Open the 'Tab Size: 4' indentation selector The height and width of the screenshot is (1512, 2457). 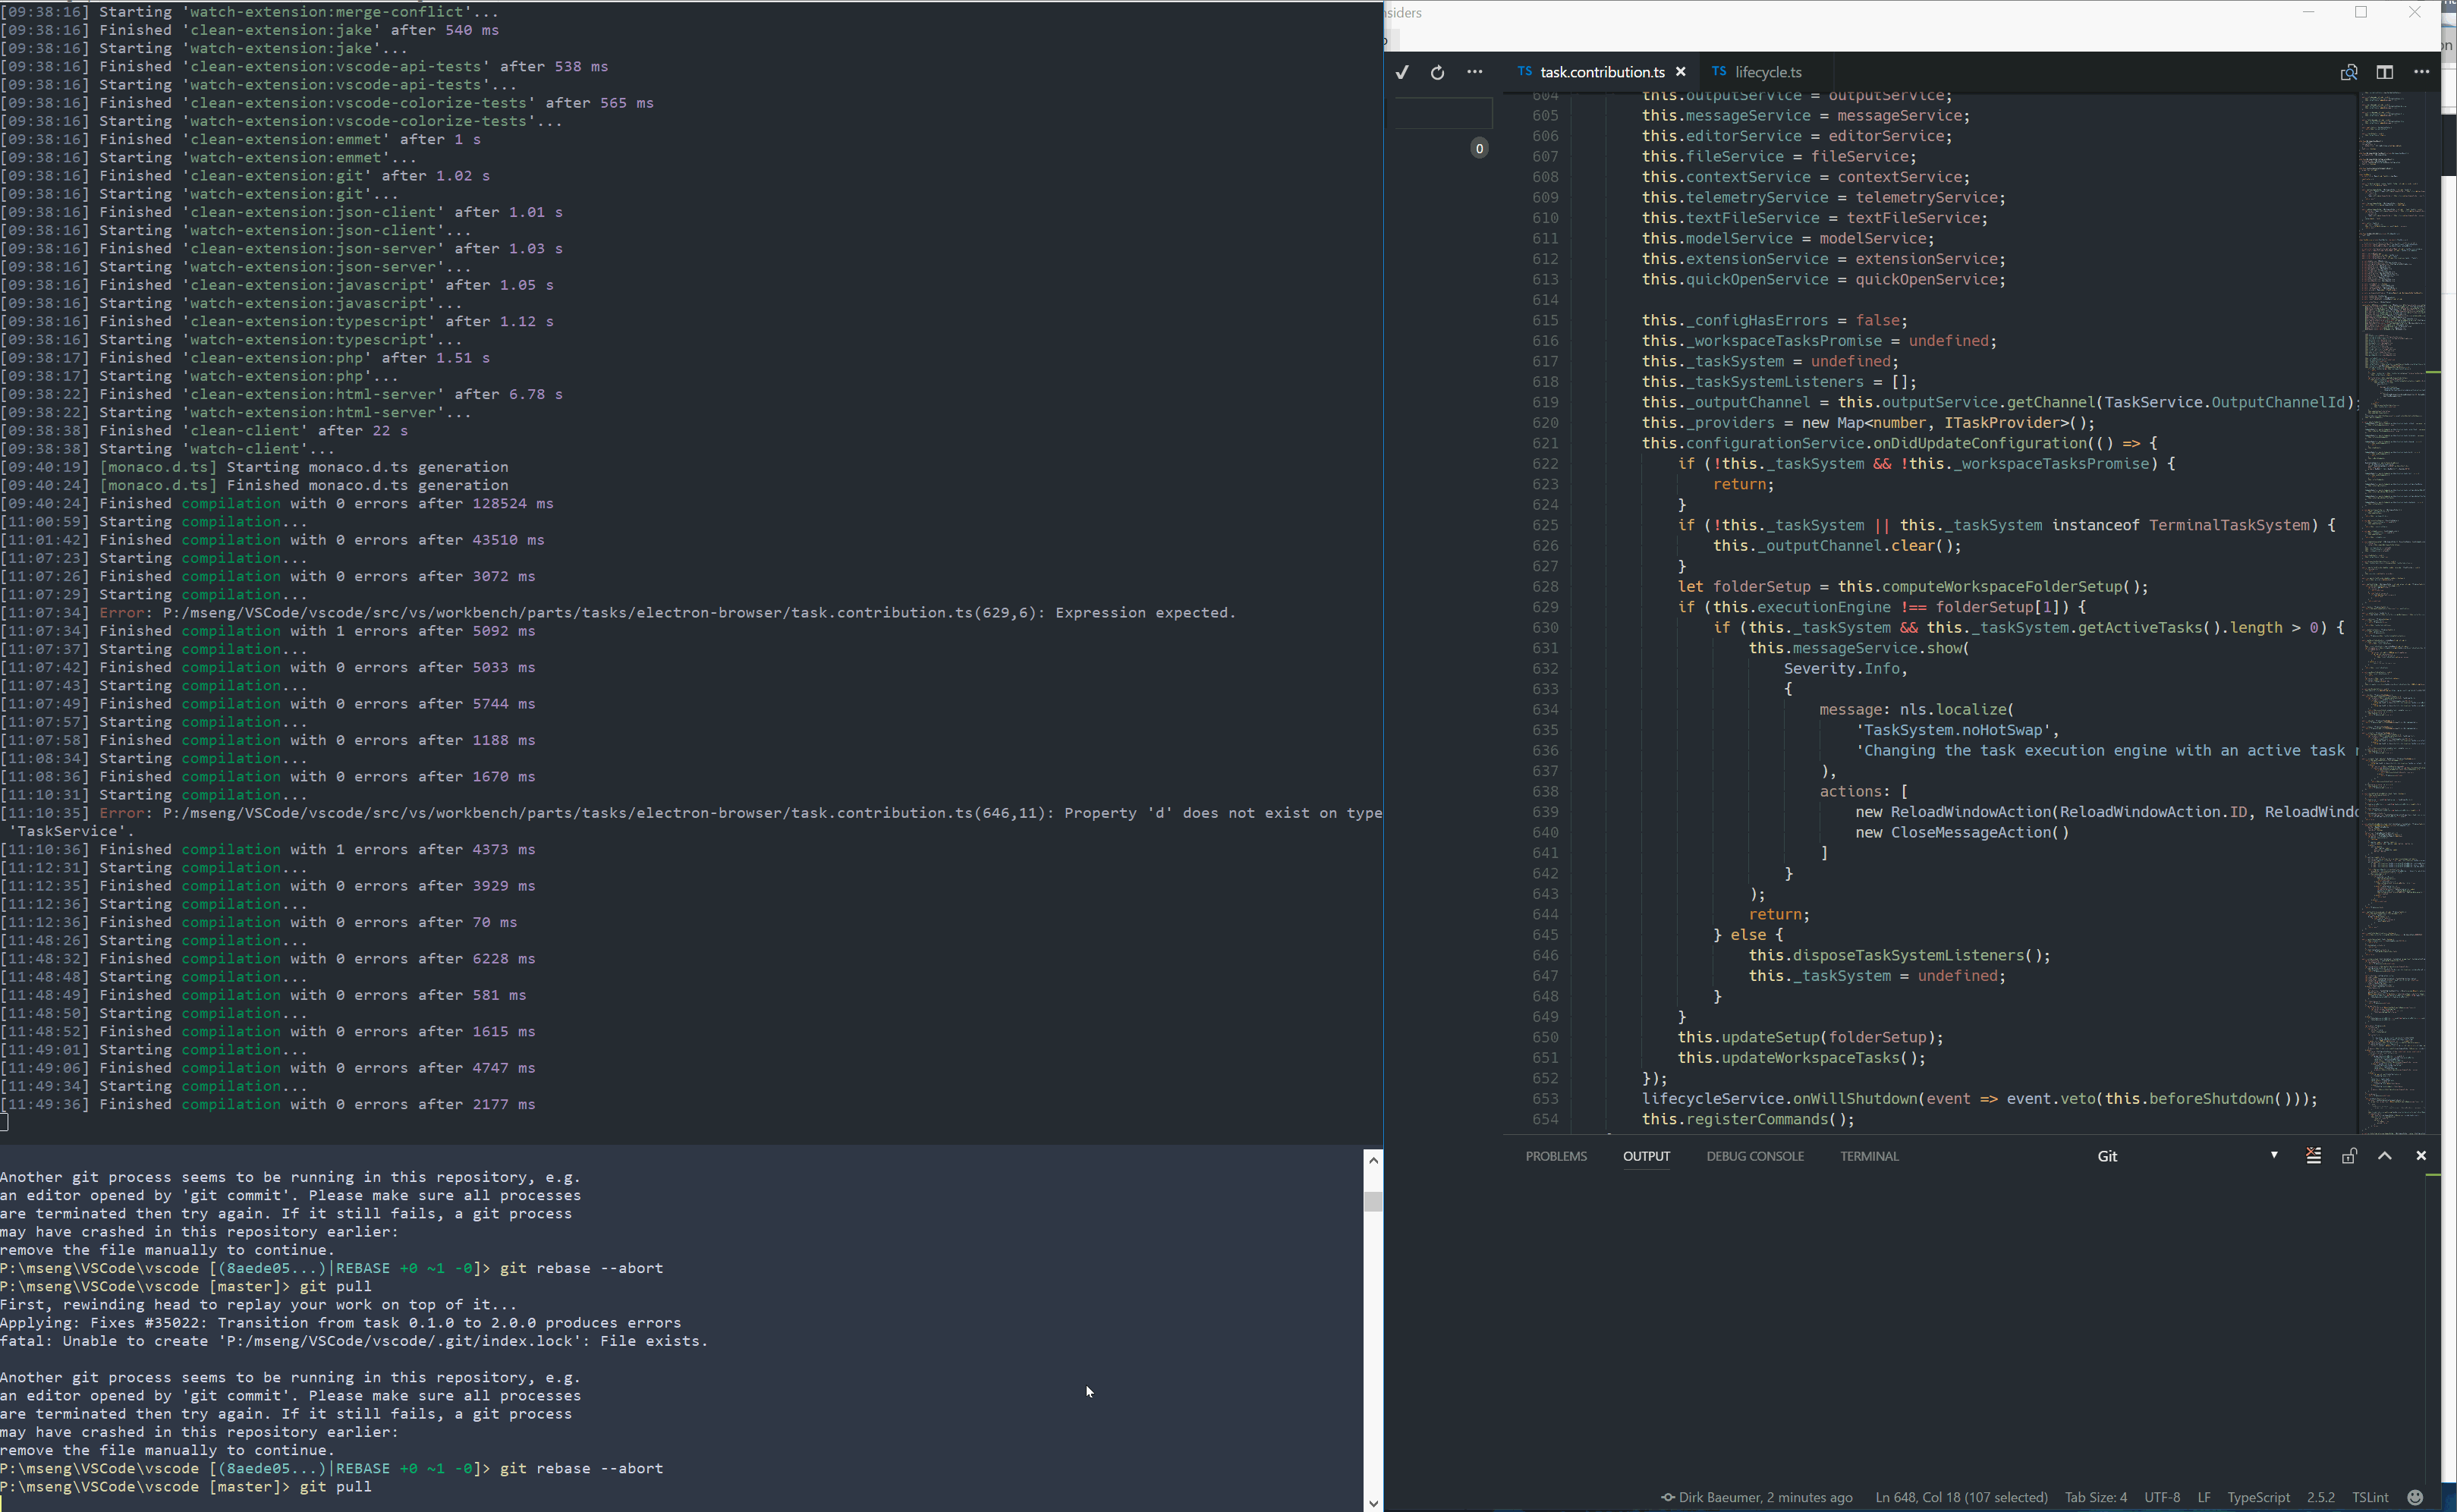click(x=2096, y=1497)
